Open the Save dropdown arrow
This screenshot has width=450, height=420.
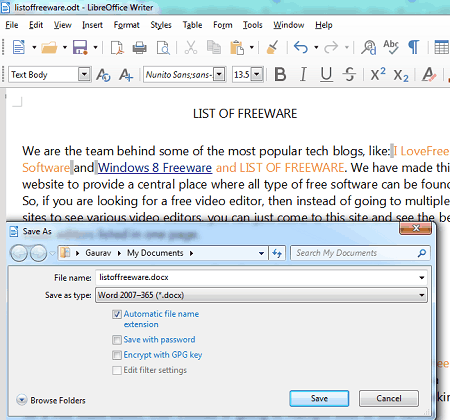pos(95,47)
